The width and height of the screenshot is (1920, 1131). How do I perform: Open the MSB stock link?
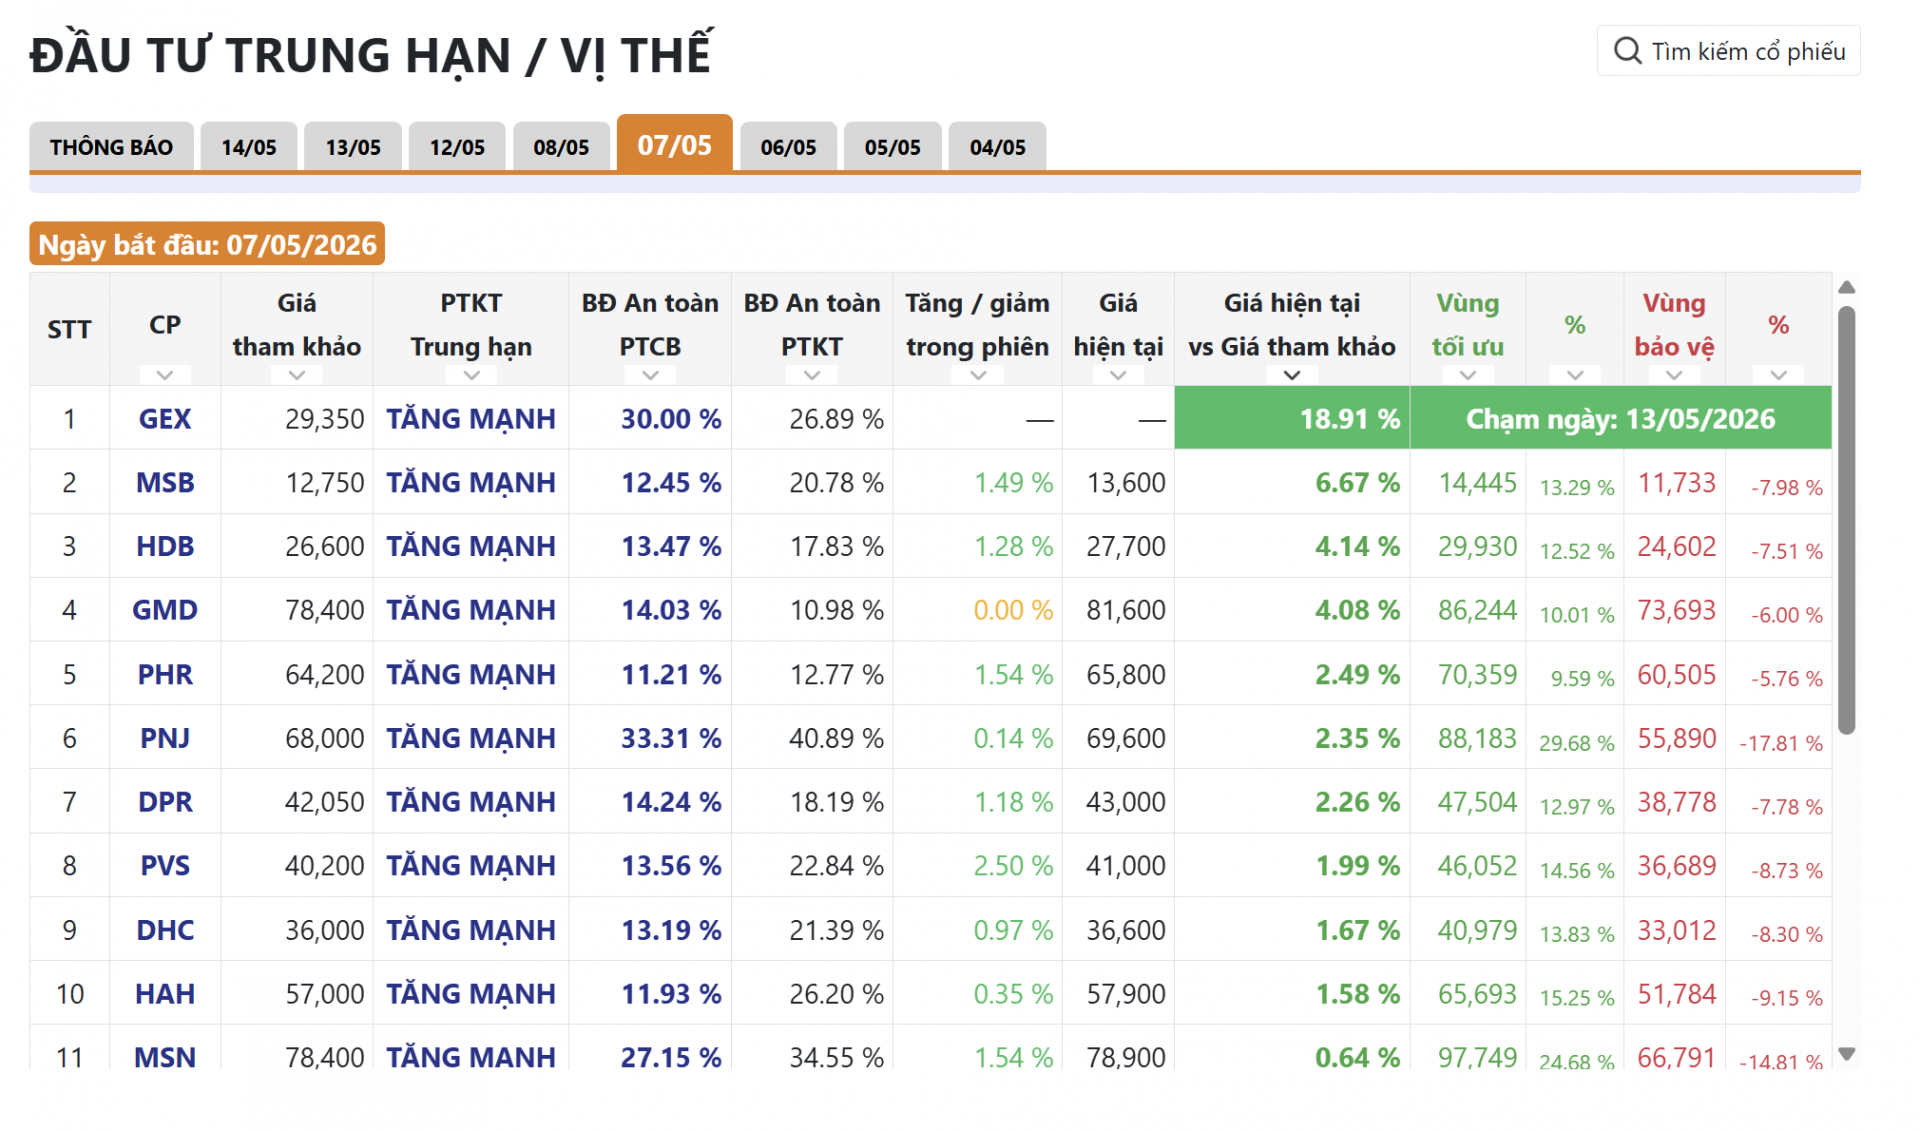click(165, 483)
